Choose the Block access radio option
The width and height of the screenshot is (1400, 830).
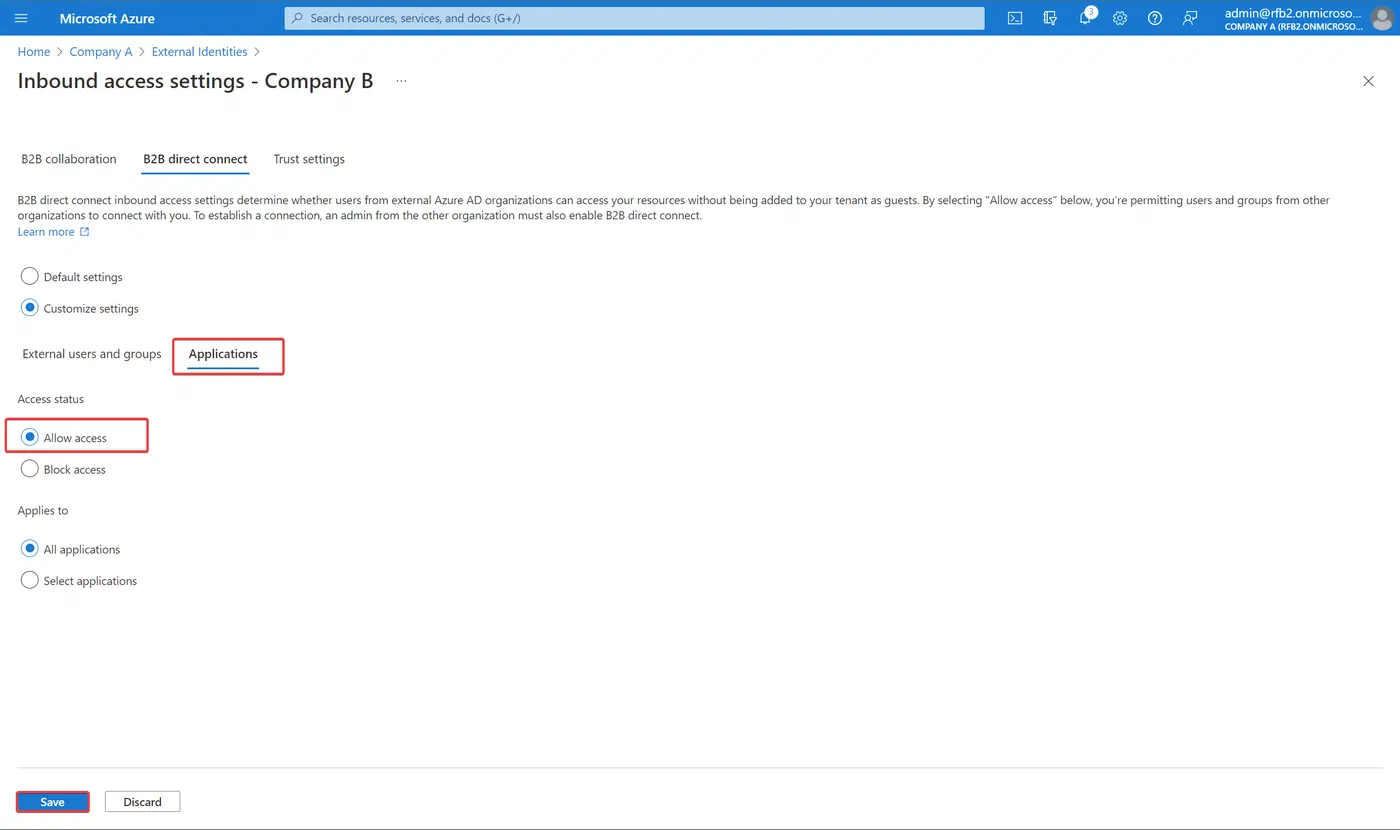[30, 469]
